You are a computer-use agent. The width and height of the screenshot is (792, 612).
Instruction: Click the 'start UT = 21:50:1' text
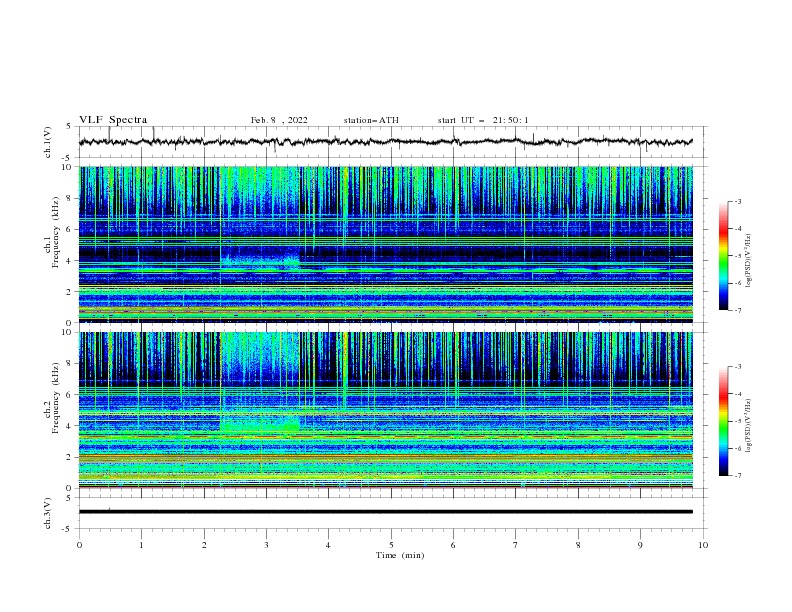483,120
